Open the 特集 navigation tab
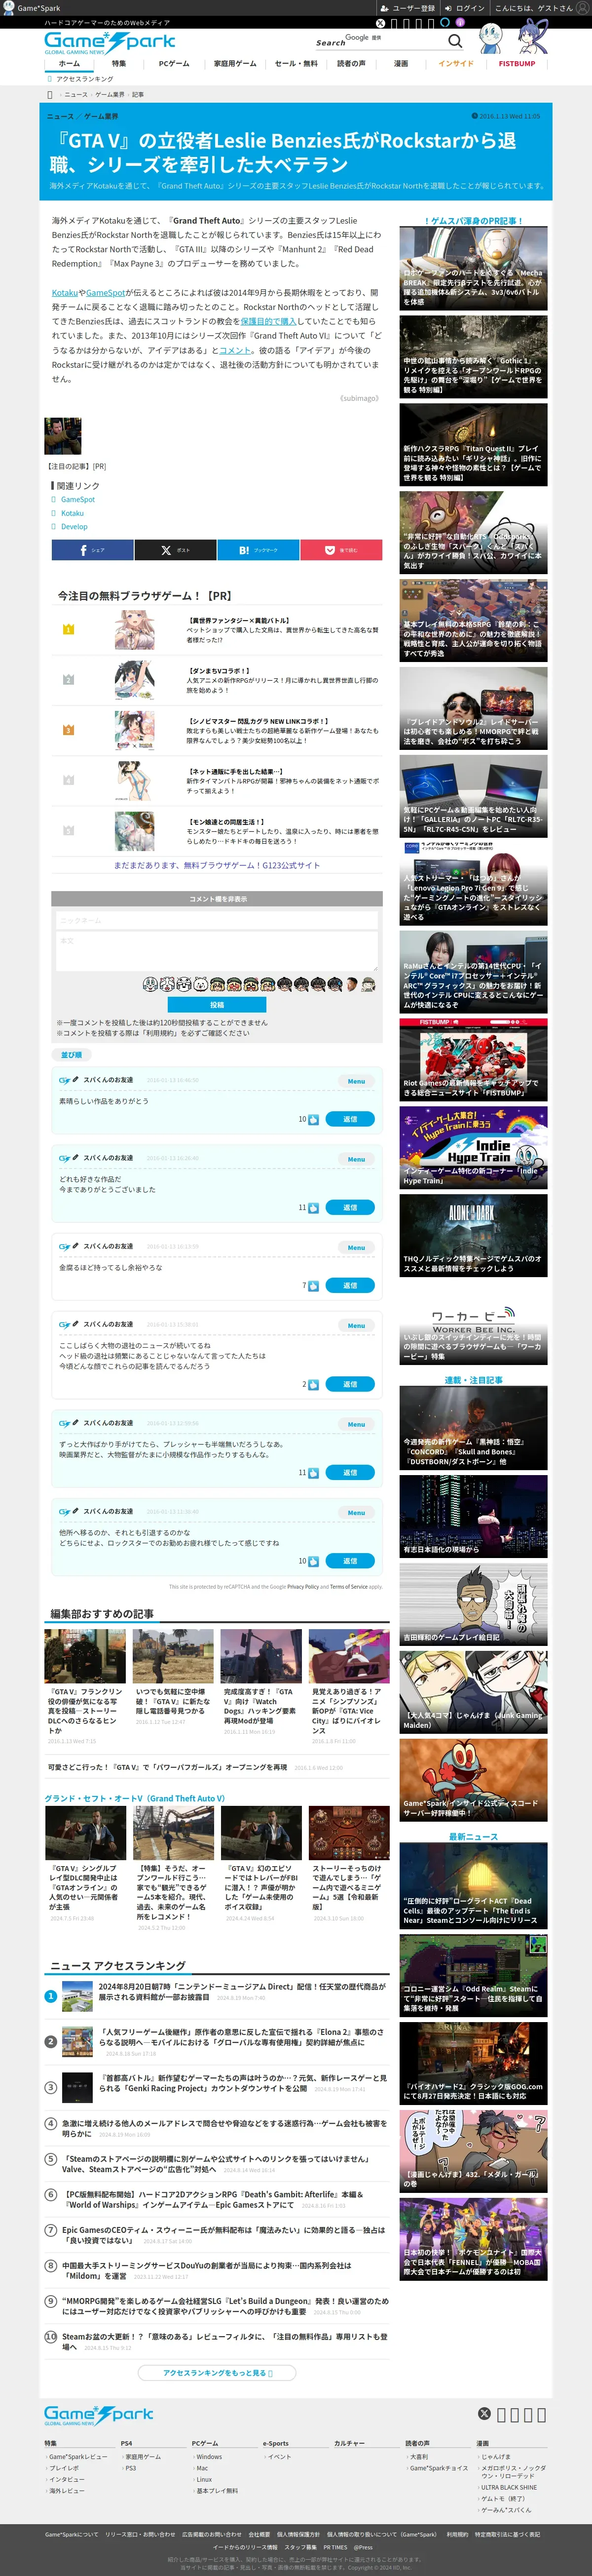The image size is (592, 2576). pyautogui.click(x=119, y=64)
